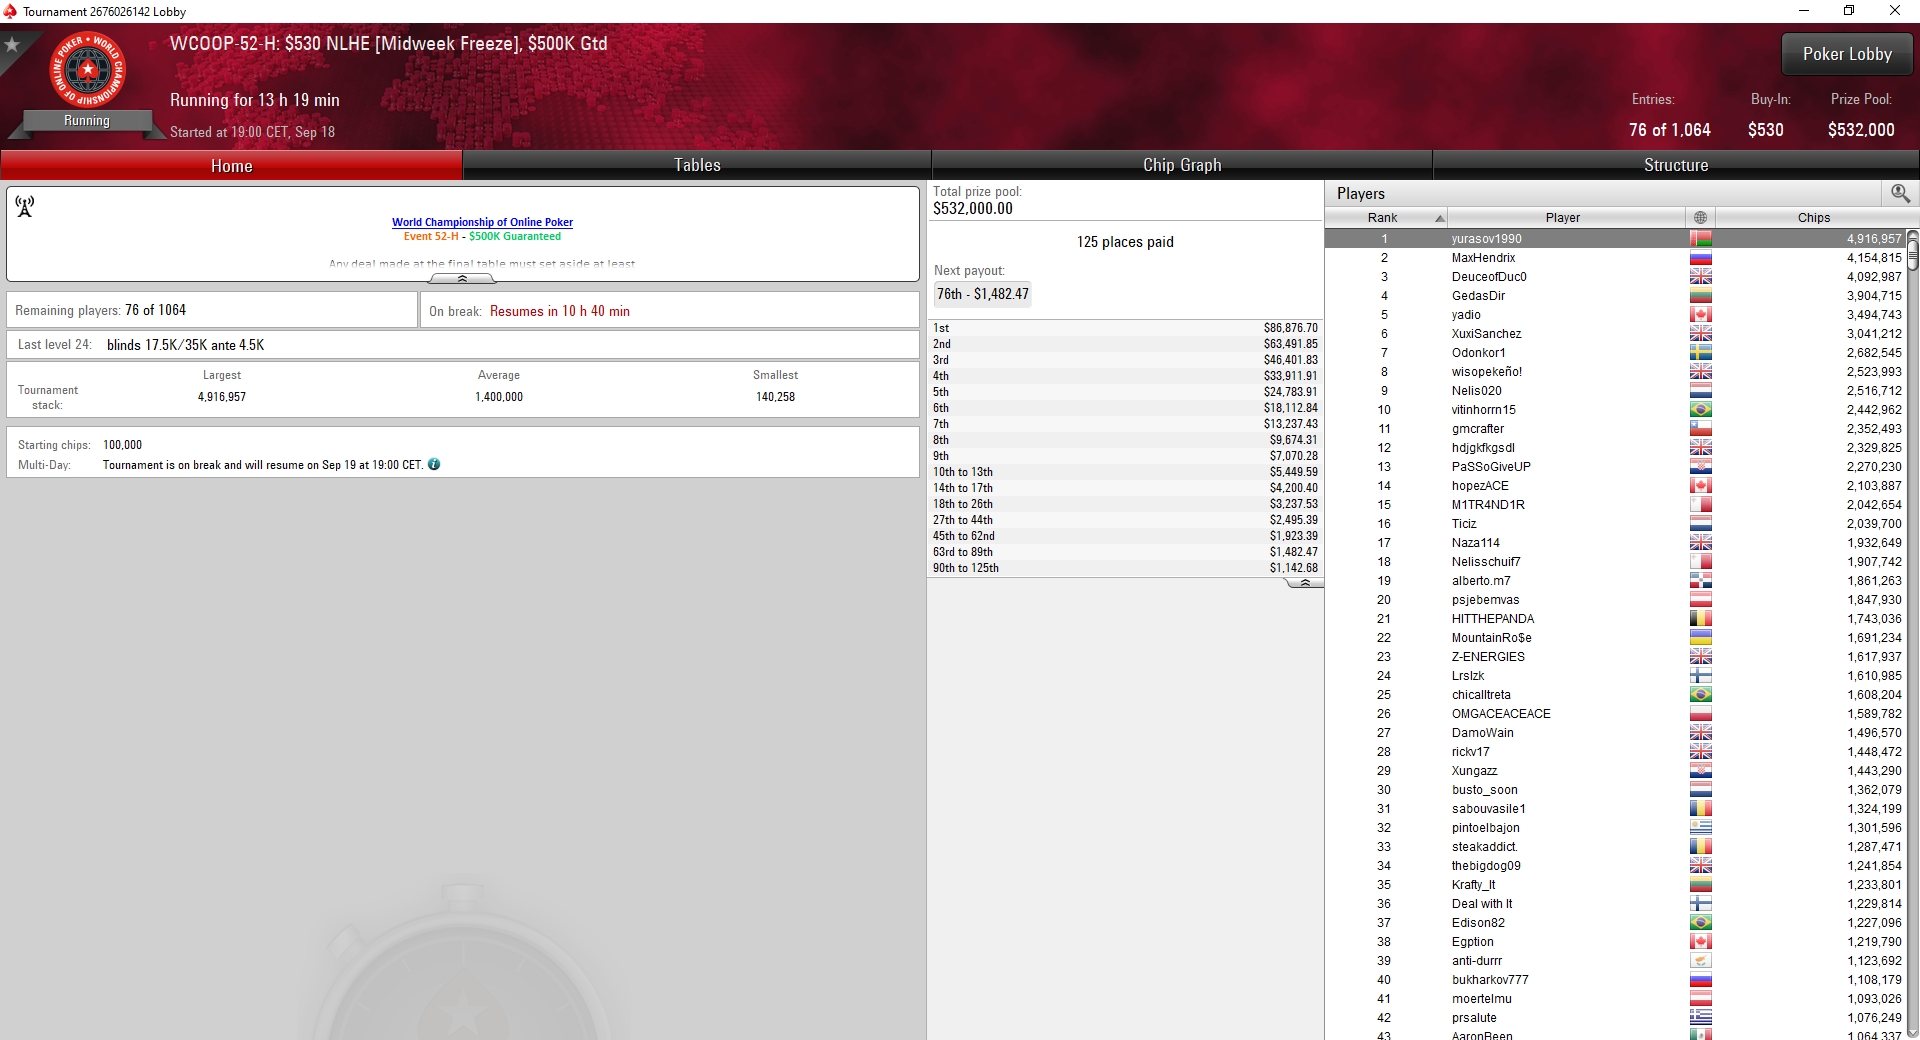Select the yurasov1990 player row

[1615, 239]
